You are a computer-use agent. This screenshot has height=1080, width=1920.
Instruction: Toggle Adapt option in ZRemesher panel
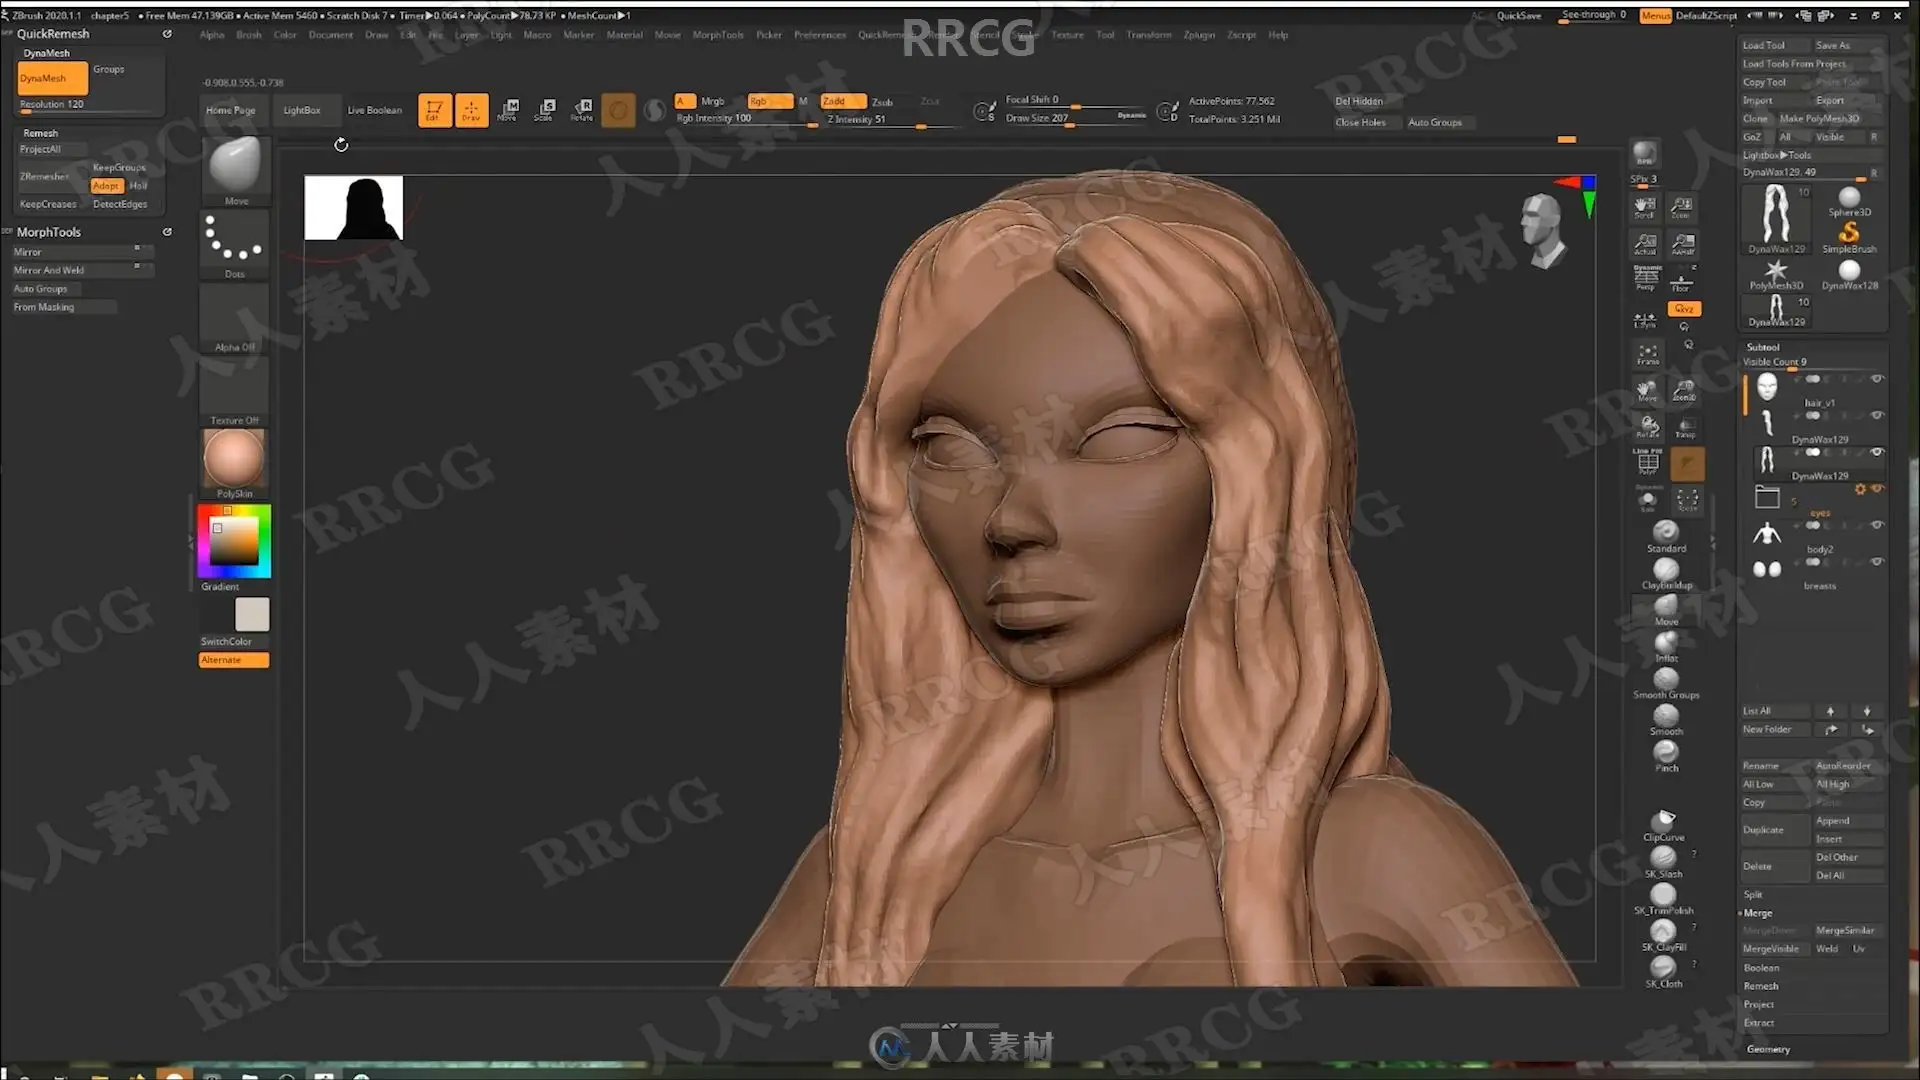(106, 186)
